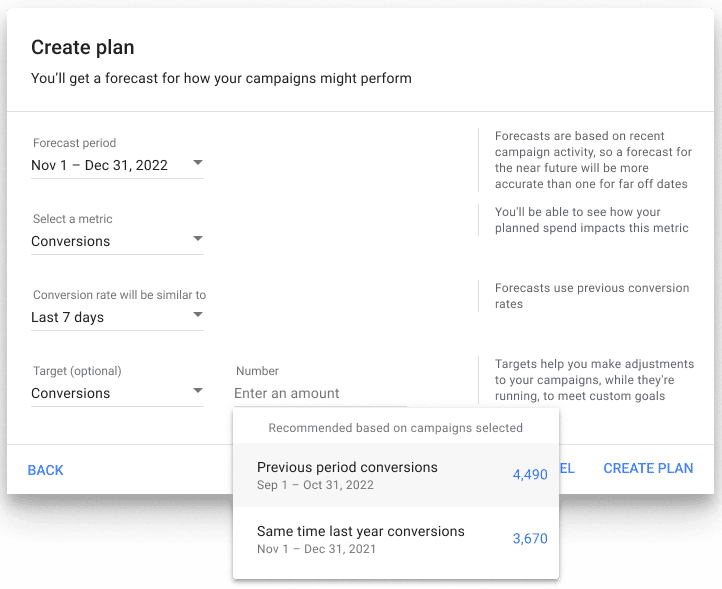This screenshot has width=722, height=589.
Task: Click the Nov 1 – Dec 31, 2021 date subtitle
Action: (x=316, y=549)
